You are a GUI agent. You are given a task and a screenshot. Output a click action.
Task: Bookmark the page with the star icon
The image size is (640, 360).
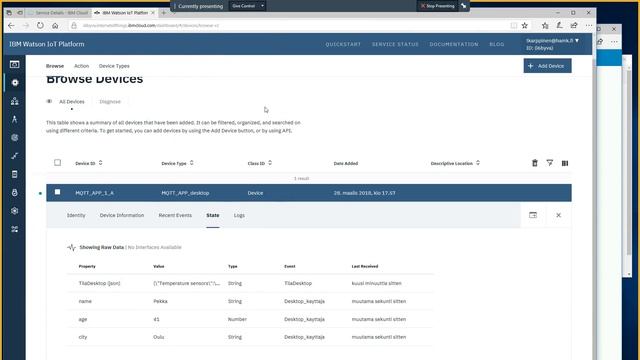(525, 25)
